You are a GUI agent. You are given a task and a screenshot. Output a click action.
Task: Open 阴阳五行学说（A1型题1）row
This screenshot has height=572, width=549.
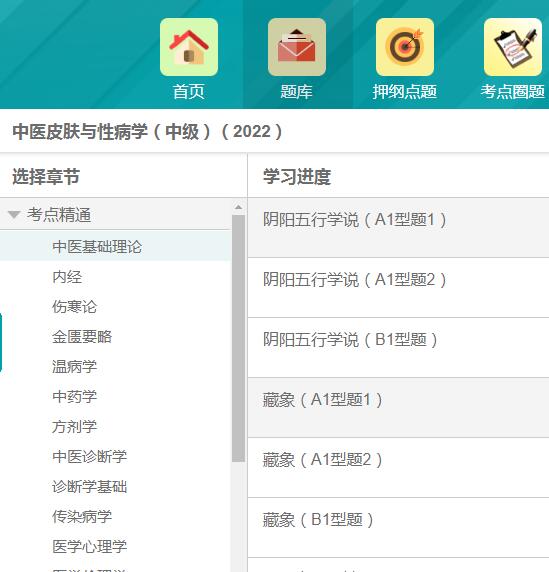click(x=398, y=228)
